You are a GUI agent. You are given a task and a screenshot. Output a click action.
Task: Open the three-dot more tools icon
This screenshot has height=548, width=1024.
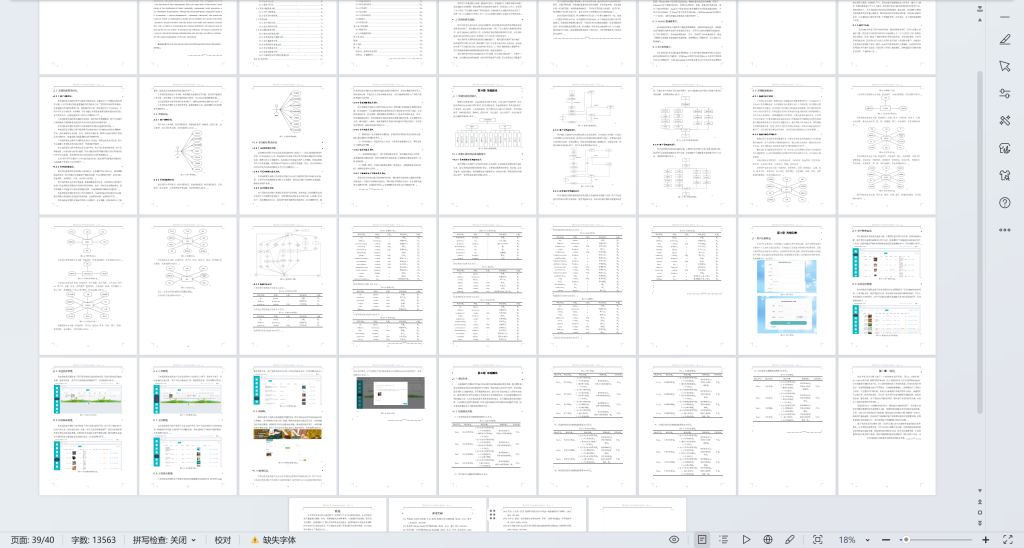1004,230
